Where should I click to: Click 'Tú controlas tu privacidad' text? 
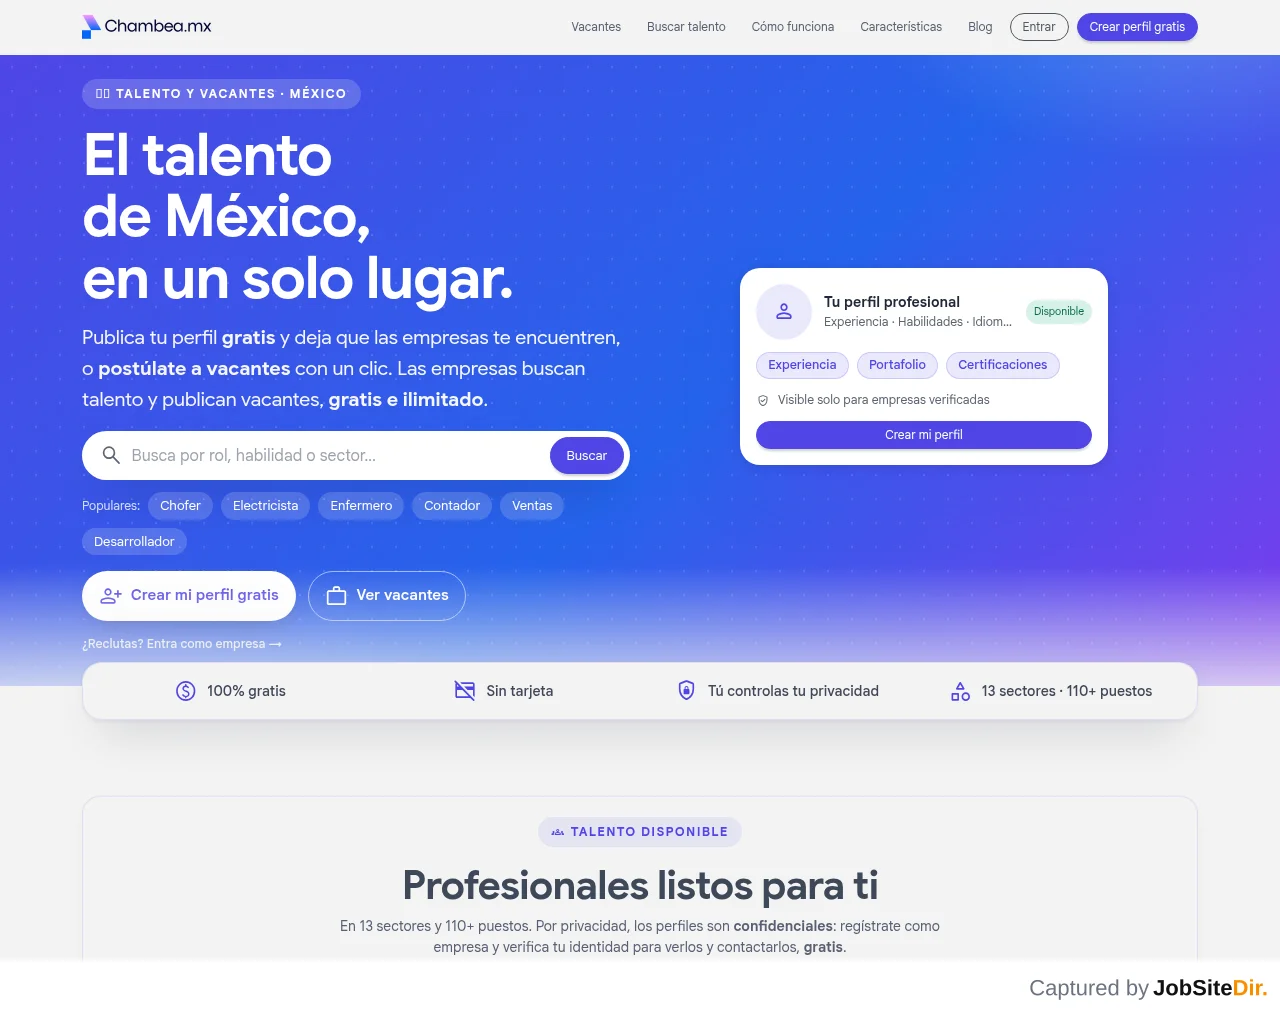793,691
